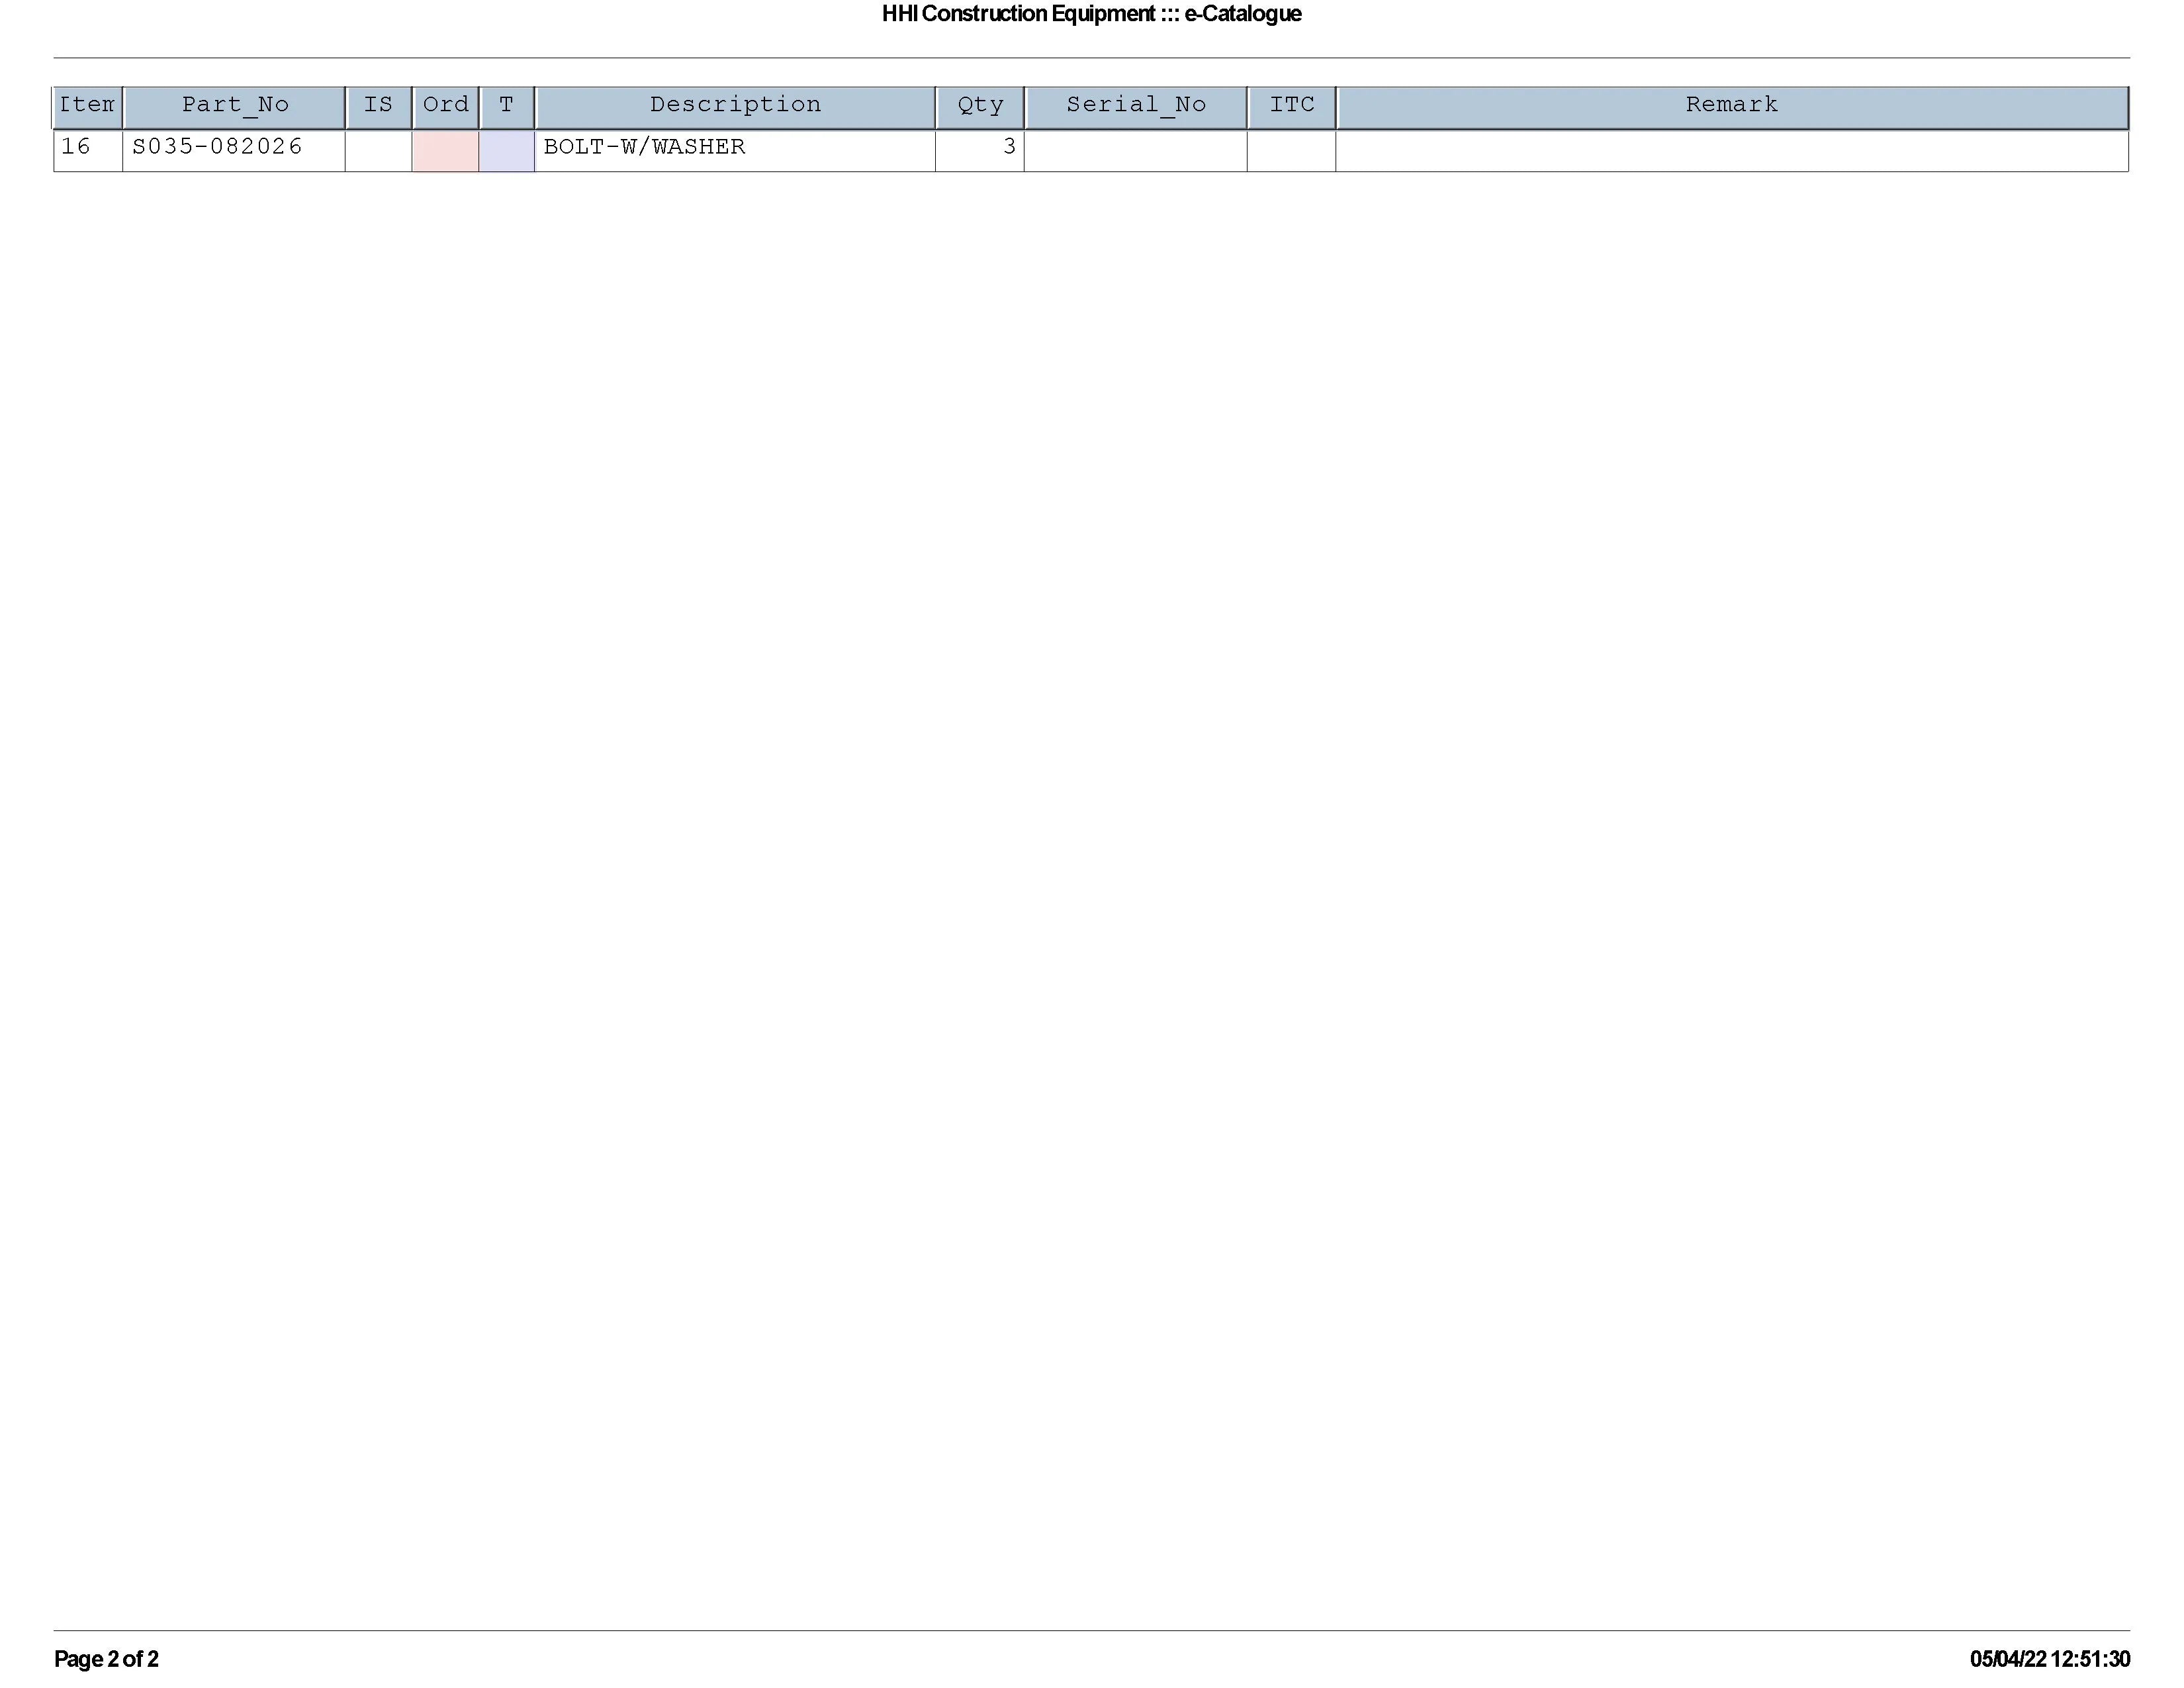Click the Qty column header
The height and width of the screenshot is (1688, 2184).
979,105
